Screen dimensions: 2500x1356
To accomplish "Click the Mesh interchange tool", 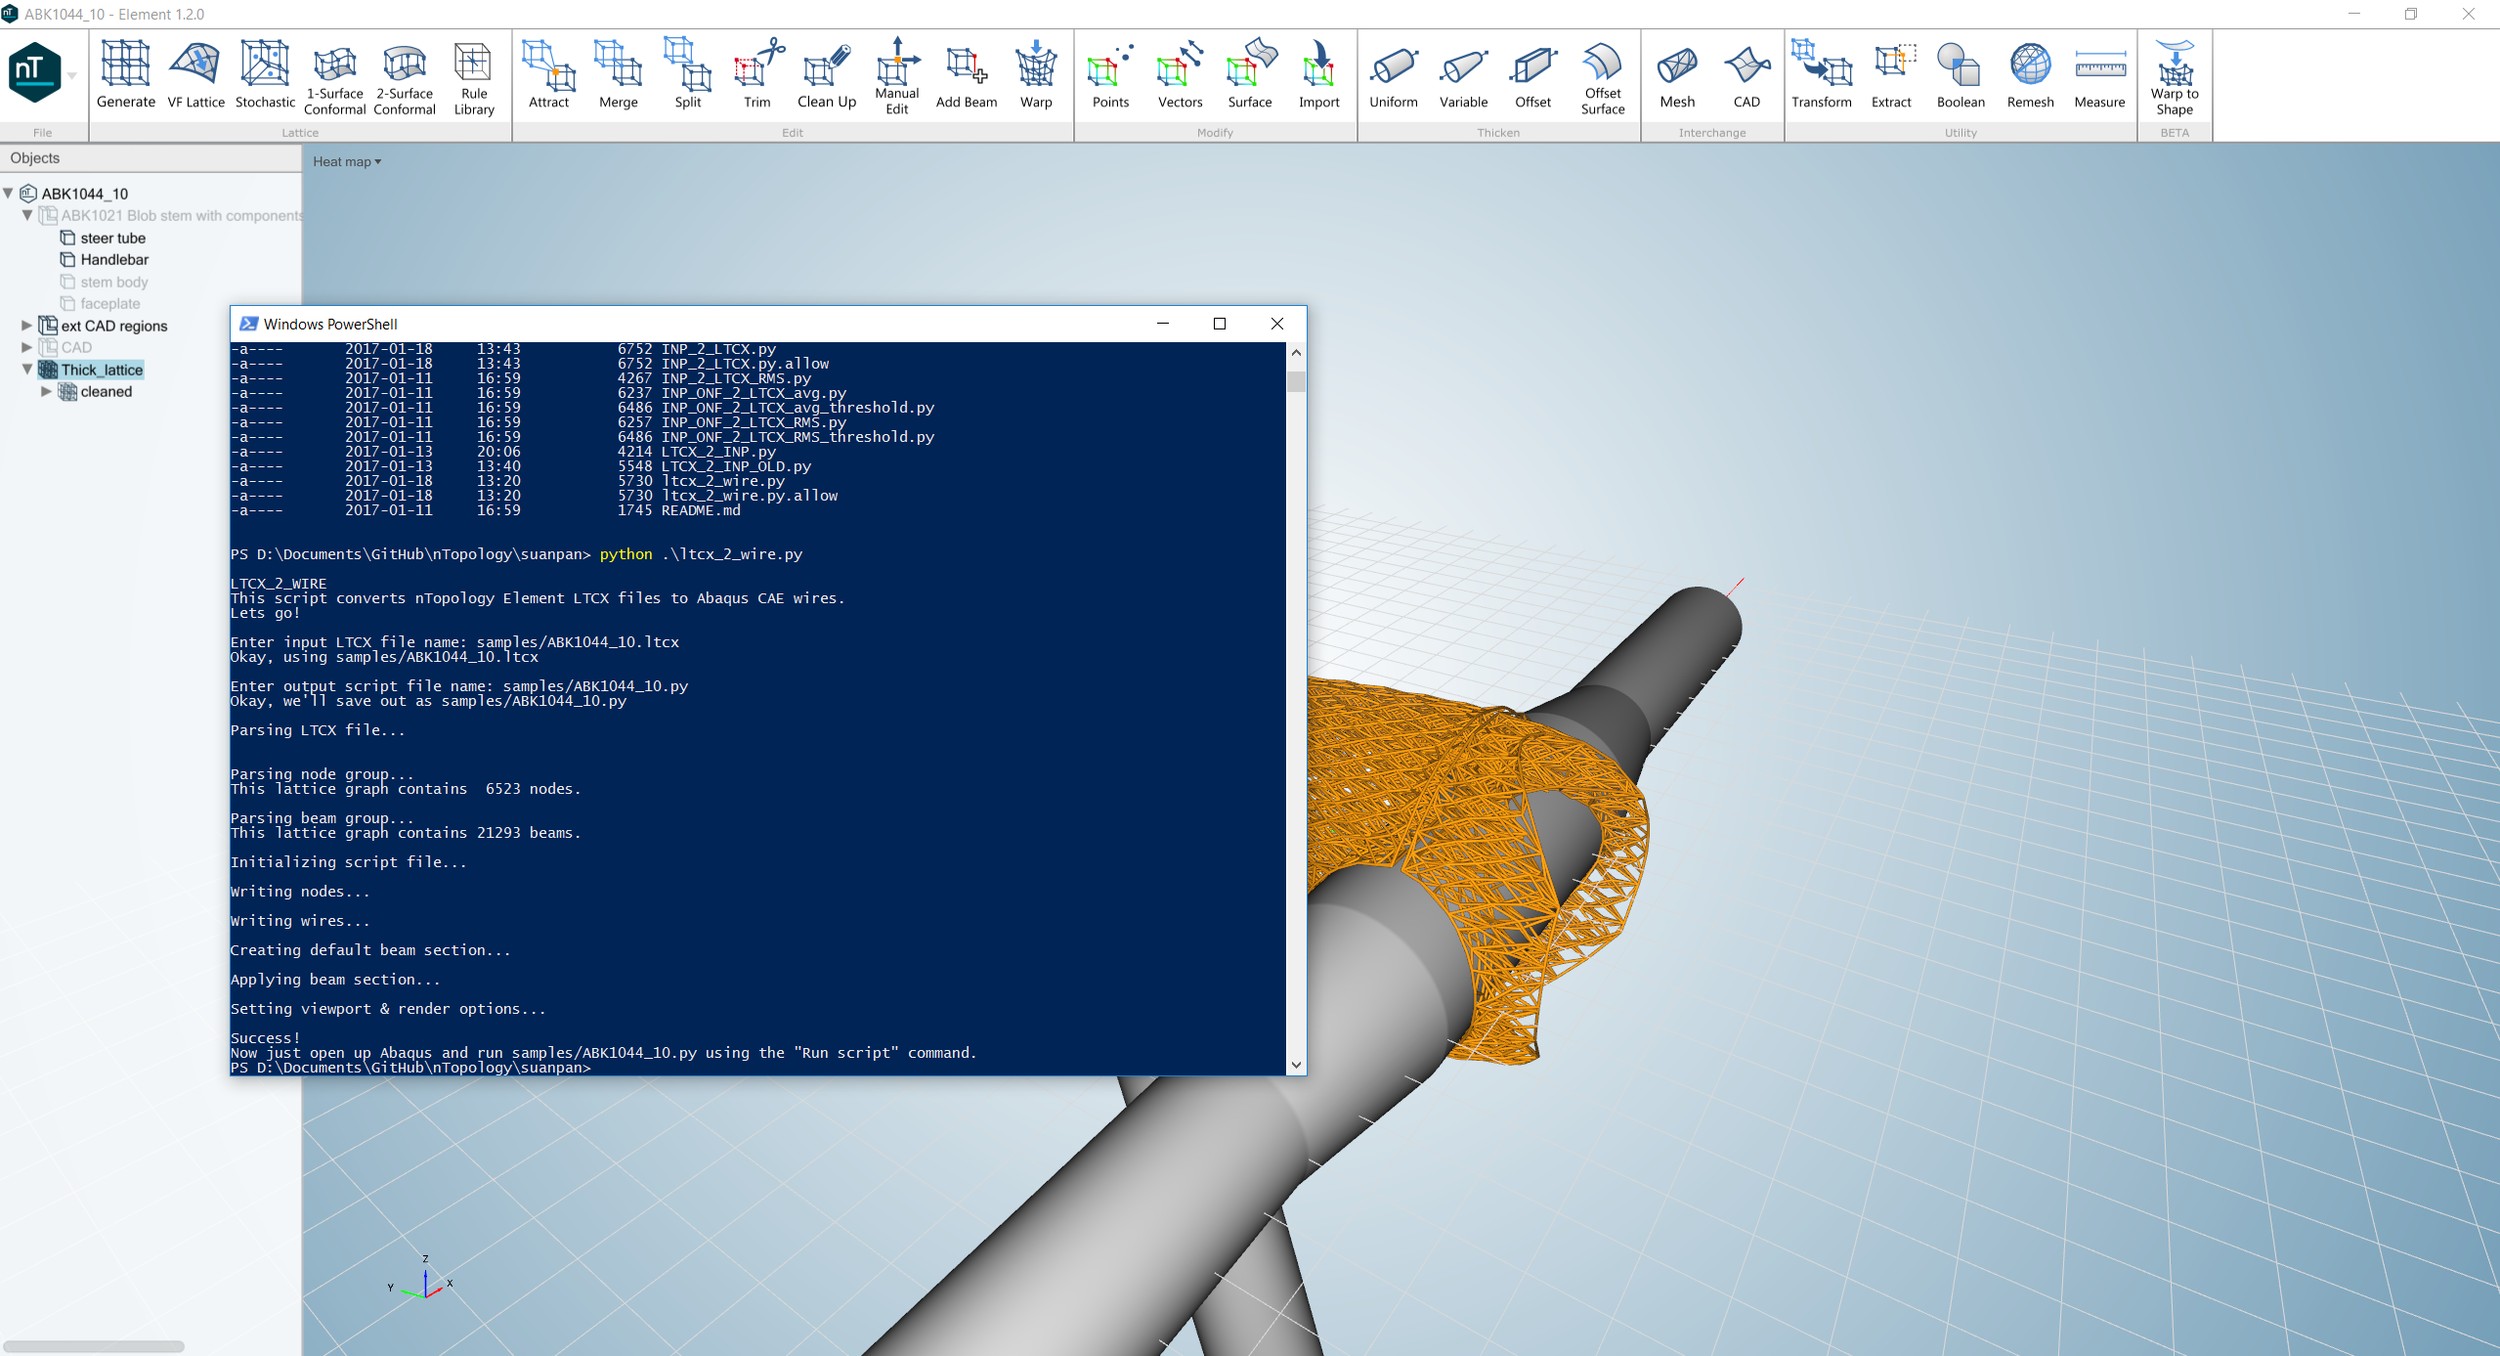I will click(1678, 75).
